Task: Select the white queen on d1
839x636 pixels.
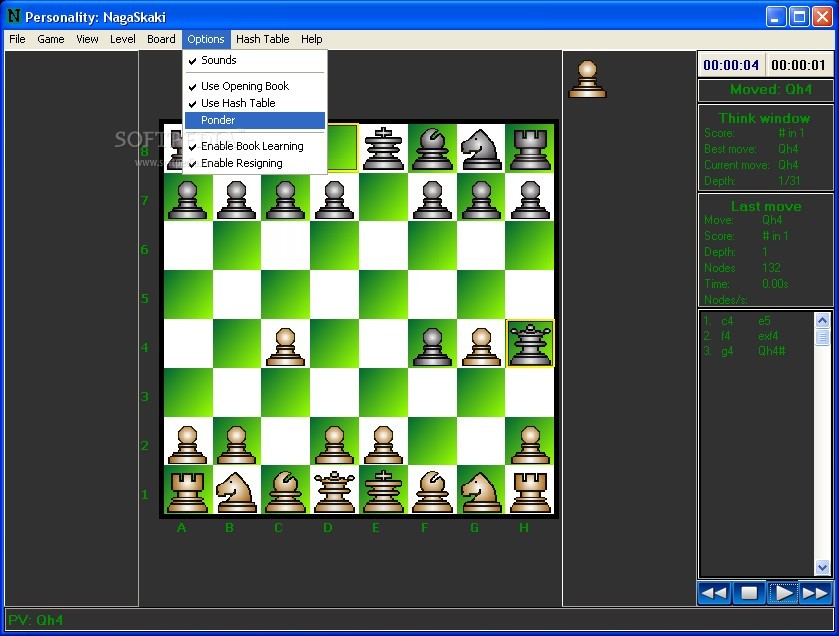Action: tap(334, 491)
